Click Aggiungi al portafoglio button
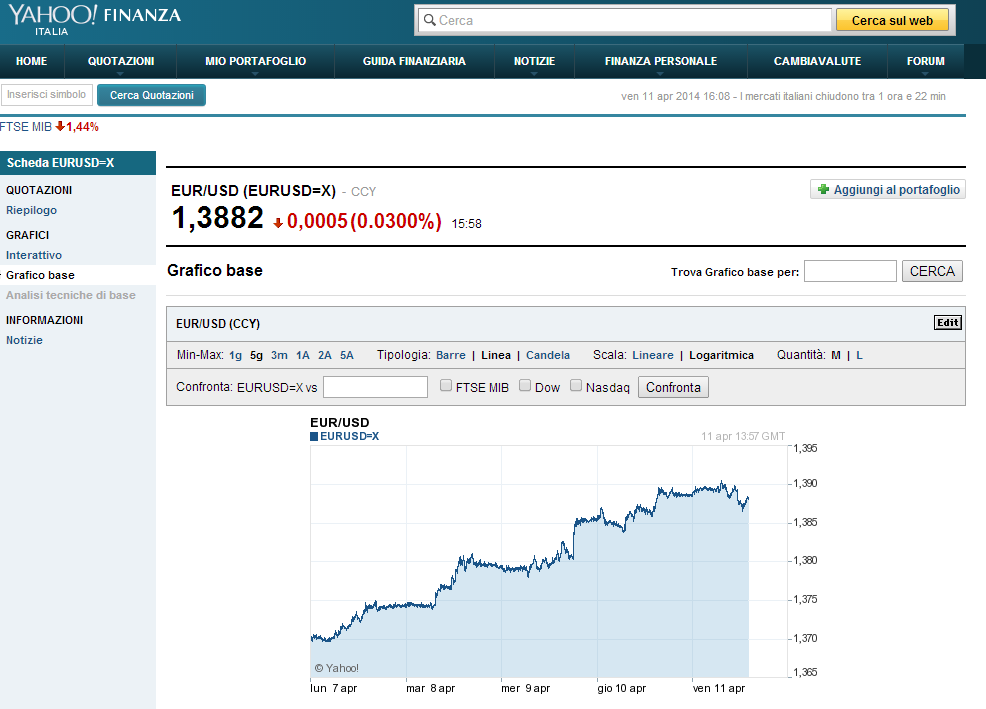The image size is (986, 709). pos(887,189)
